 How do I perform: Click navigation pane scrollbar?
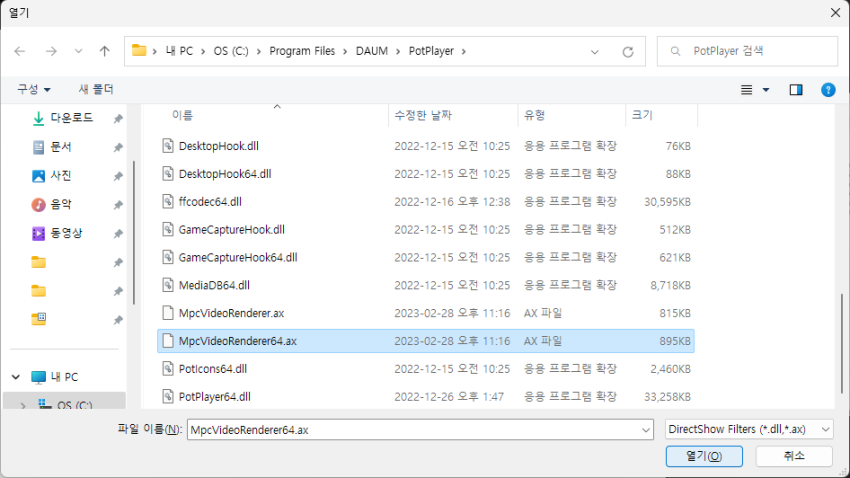[x=133, y=232]
